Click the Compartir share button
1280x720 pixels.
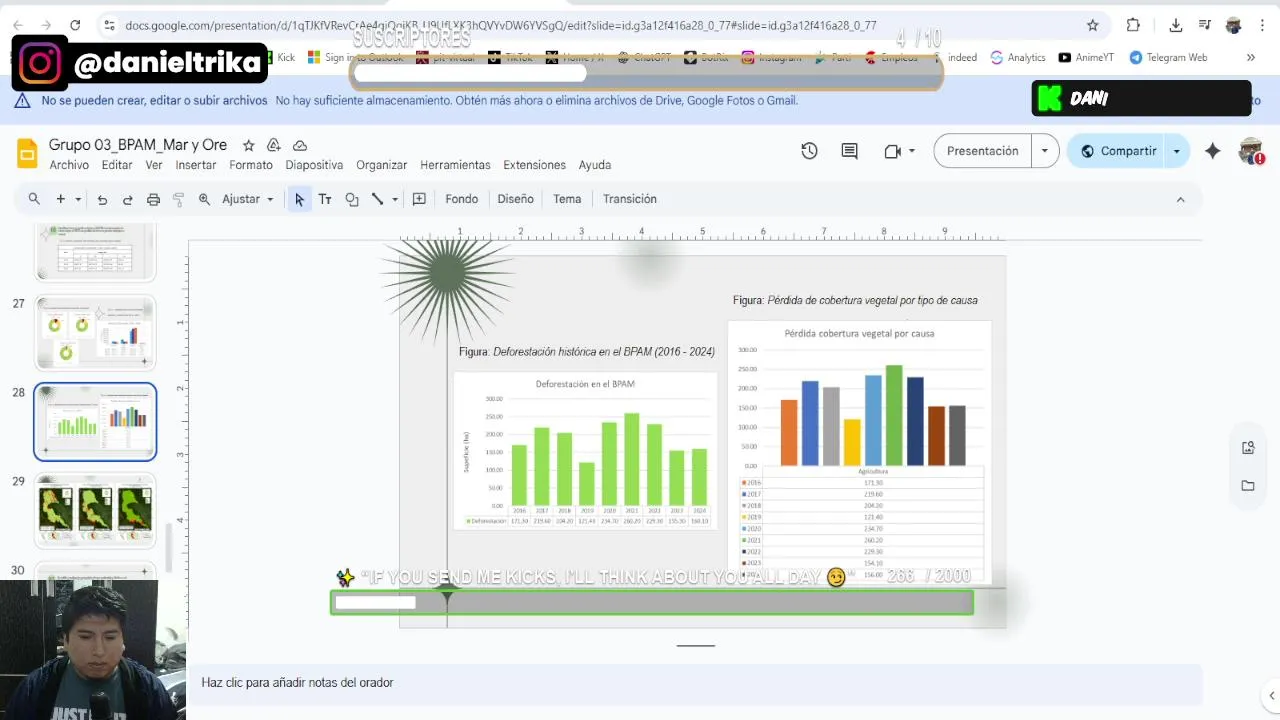(x=1118, y=151)
